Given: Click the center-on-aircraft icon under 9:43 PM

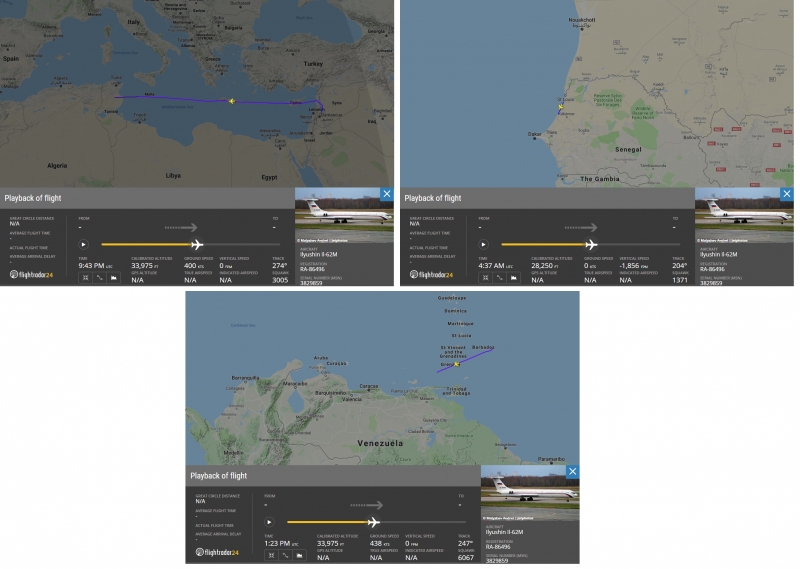Looking at the screenshot, I should click(x=85, y=277).
